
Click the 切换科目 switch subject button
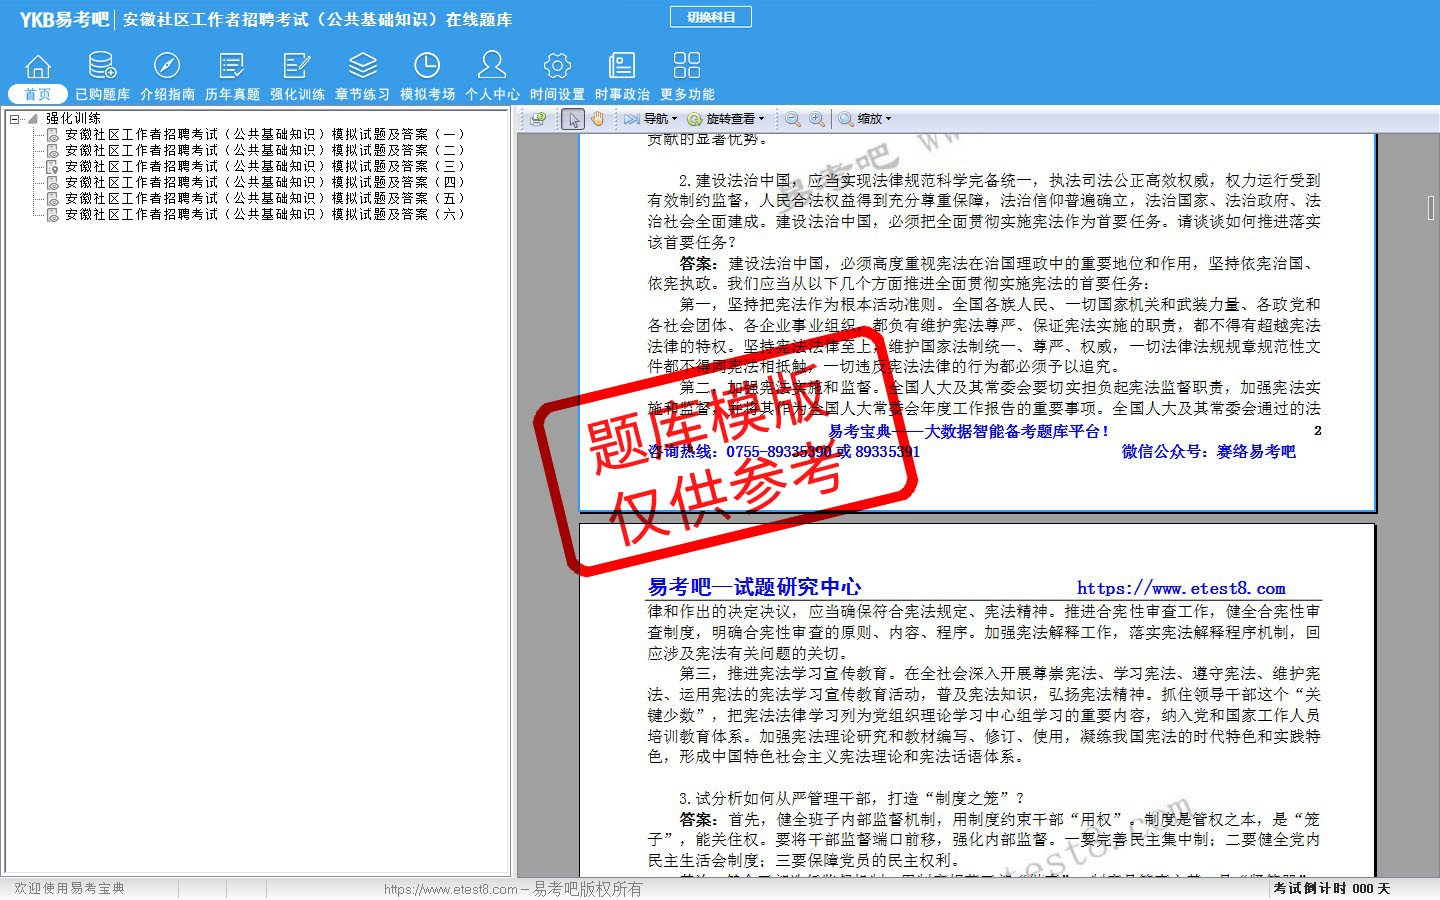tap(711, 17)
